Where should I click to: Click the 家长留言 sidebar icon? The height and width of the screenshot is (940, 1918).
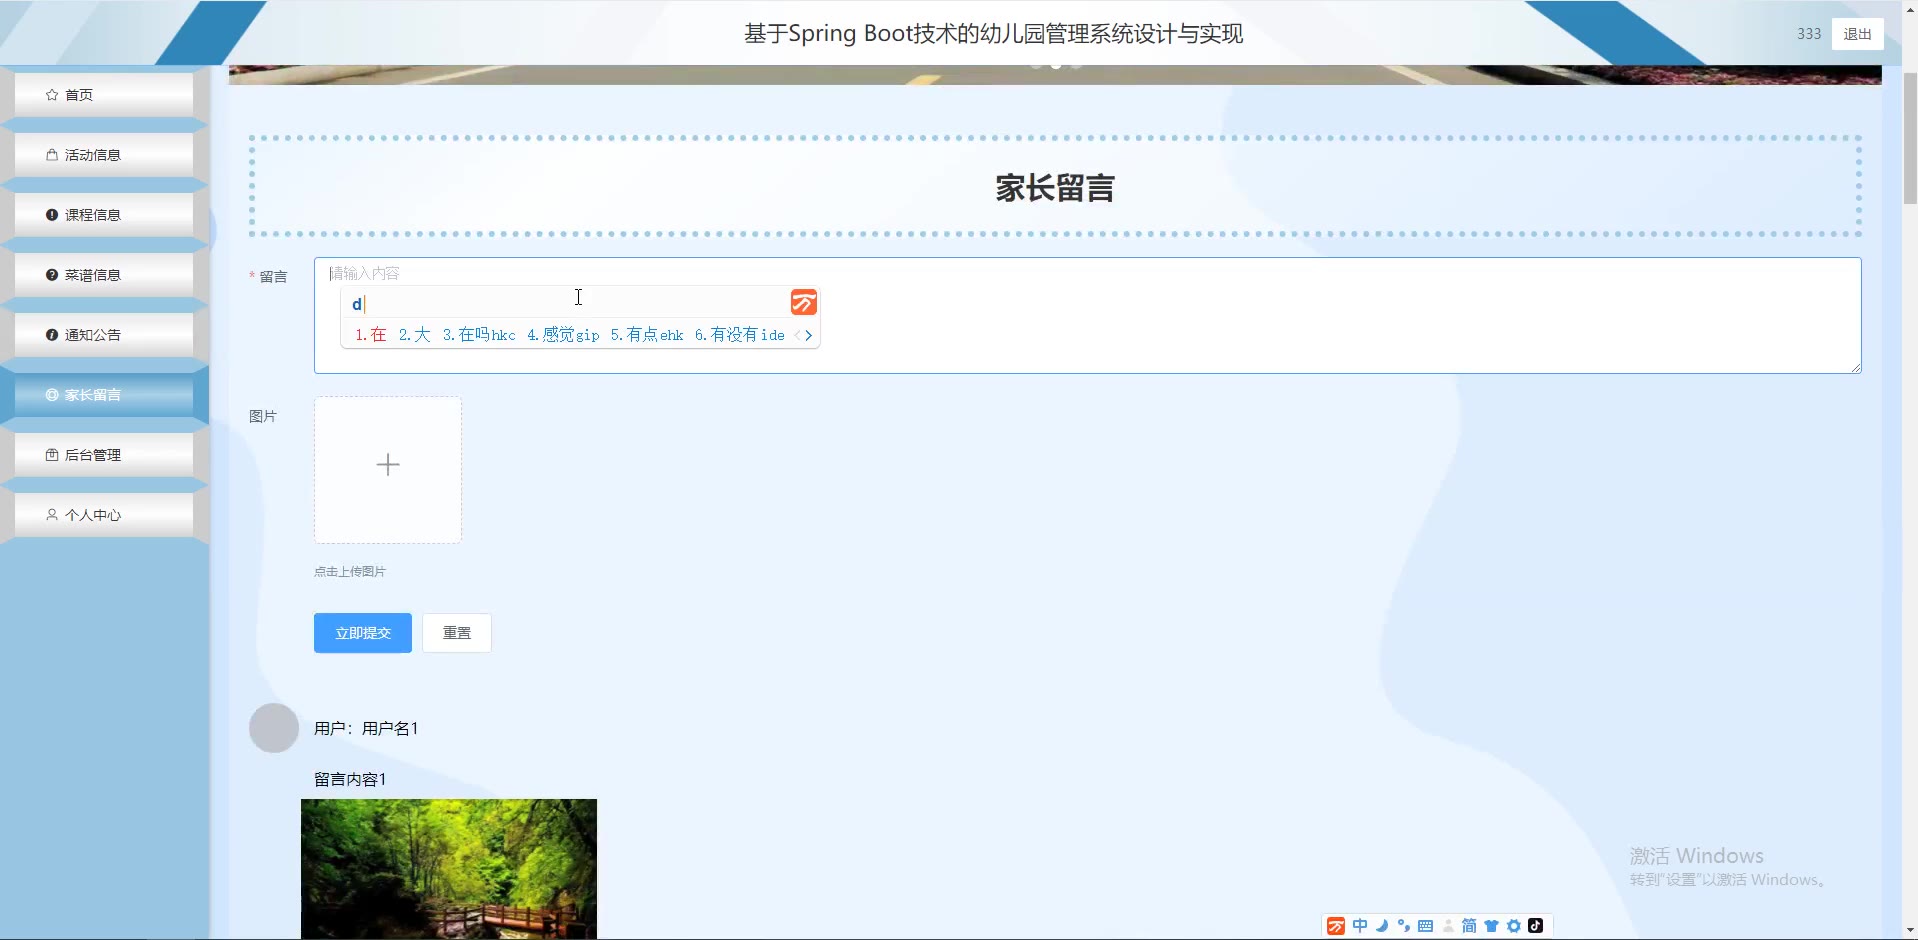coord(52,395)
